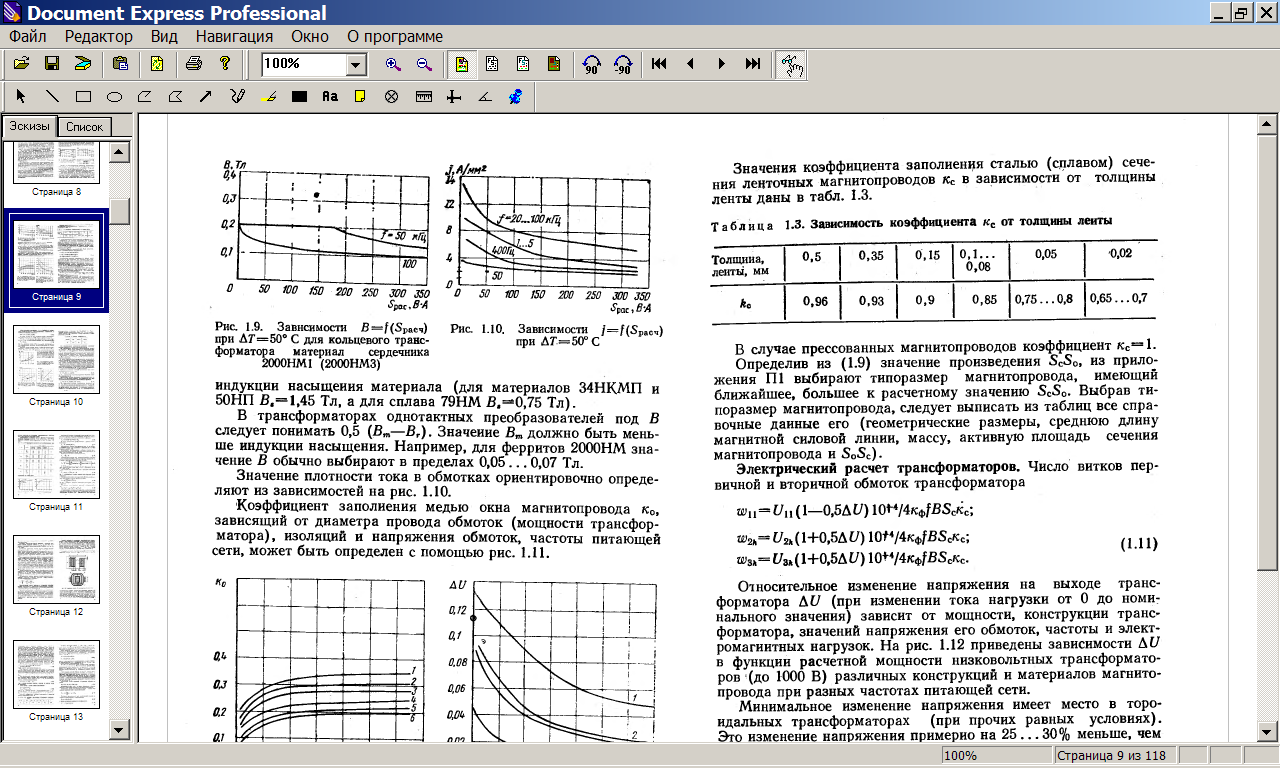Switch to the Эскизы tab
This screenshot has width=1280, height=768.
tap(28, 126)
